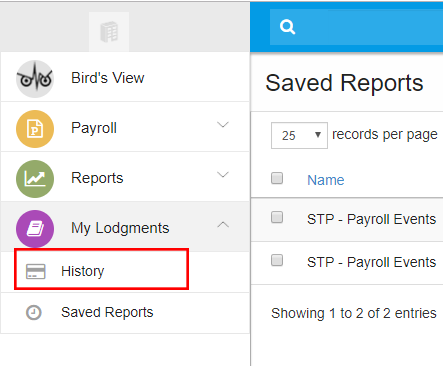Click the Bird's View owl icon
The width and height of the screenshot is (443, 366).
(35, 79)
